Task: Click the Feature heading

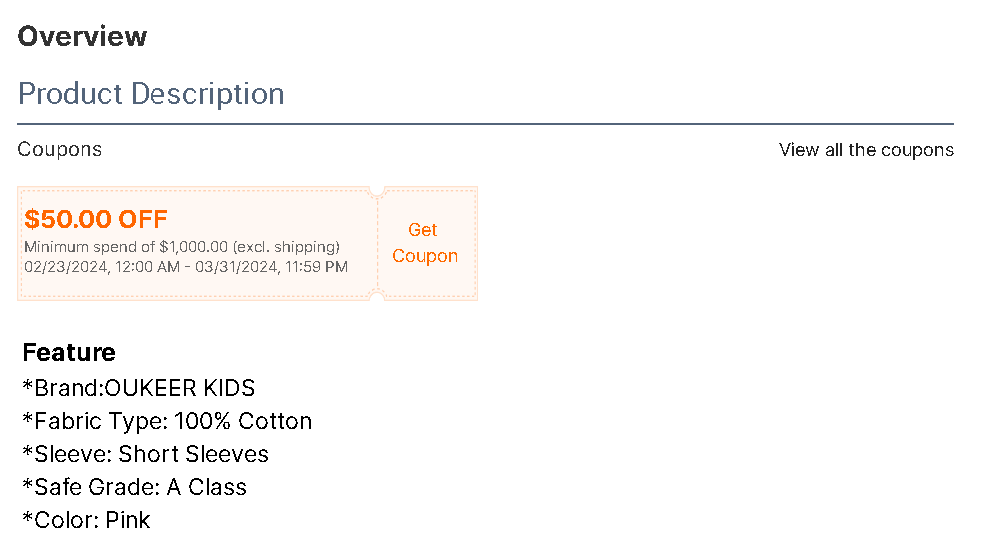Action: [69, 352]
